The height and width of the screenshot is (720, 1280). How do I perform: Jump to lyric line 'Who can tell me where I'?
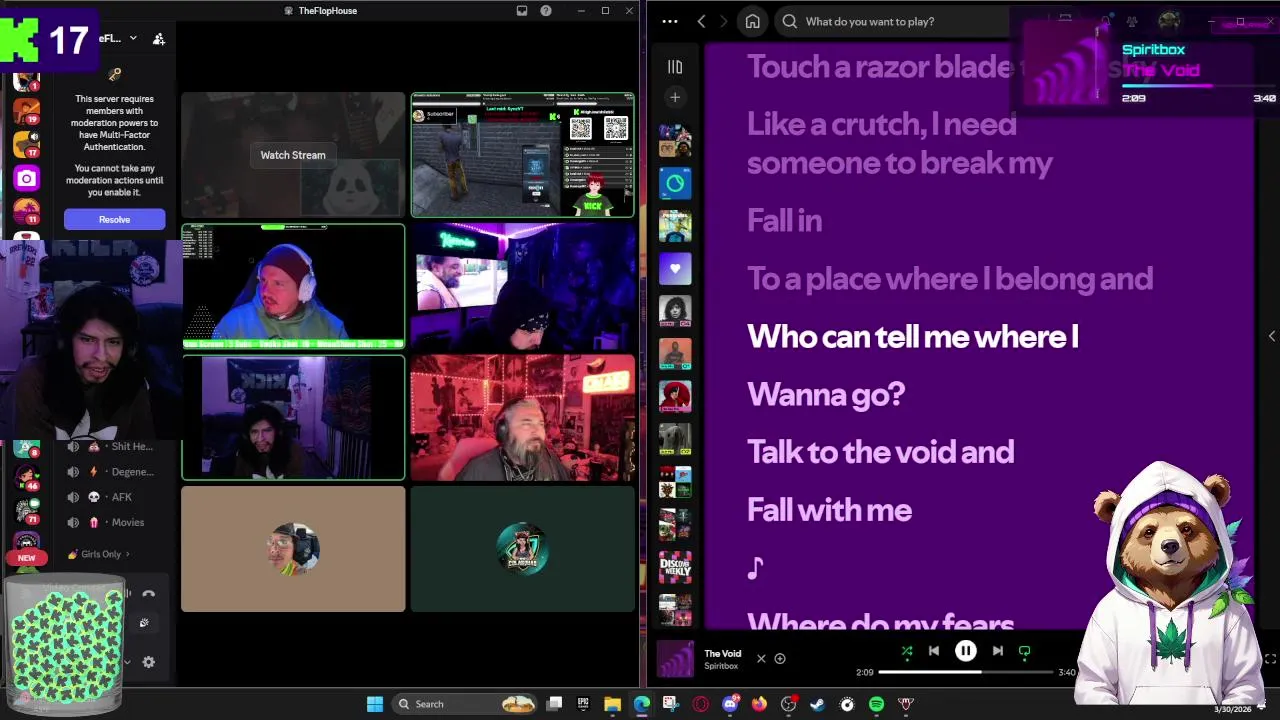point(913,337)
